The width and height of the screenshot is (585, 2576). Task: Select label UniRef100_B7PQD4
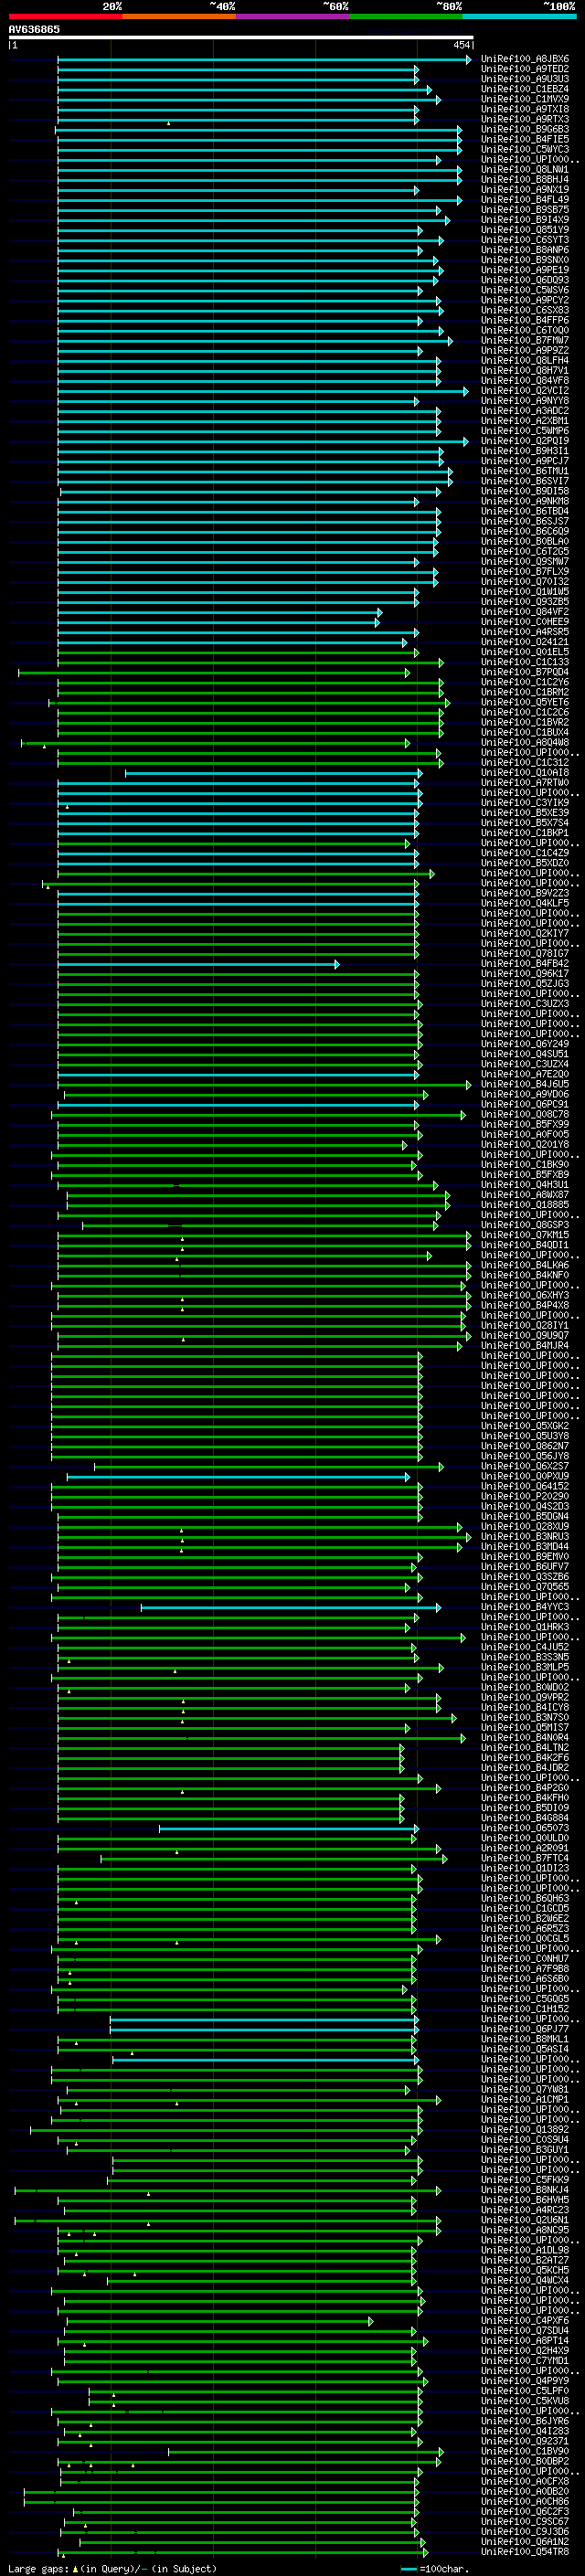point(525,673)
